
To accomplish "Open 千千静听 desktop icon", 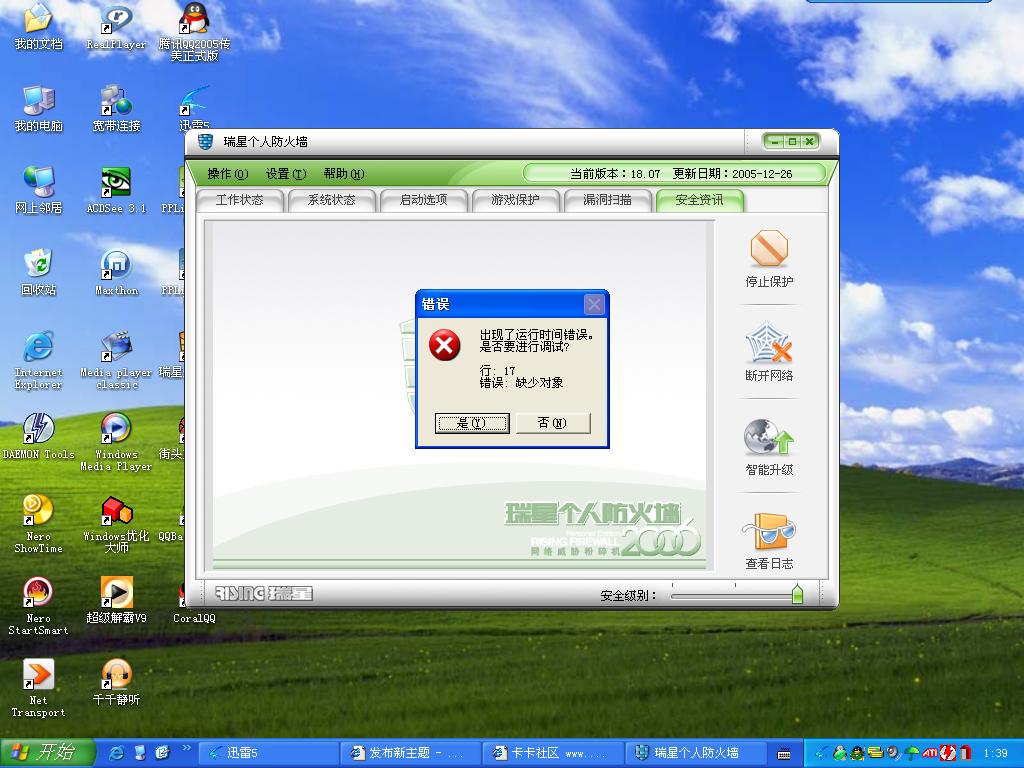I will 116,682.
